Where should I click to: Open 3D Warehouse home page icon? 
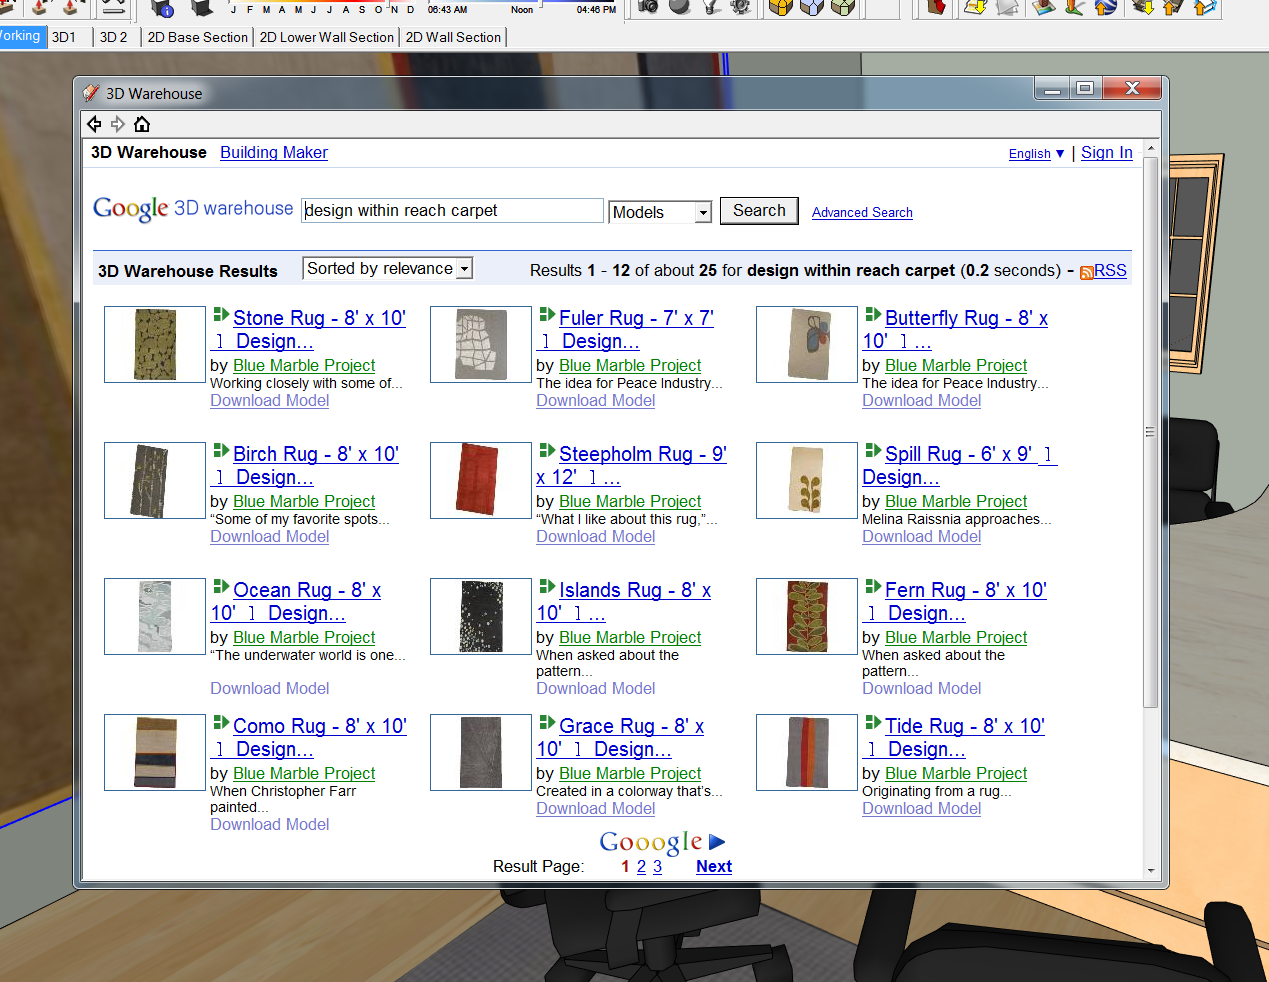(142, 124)
